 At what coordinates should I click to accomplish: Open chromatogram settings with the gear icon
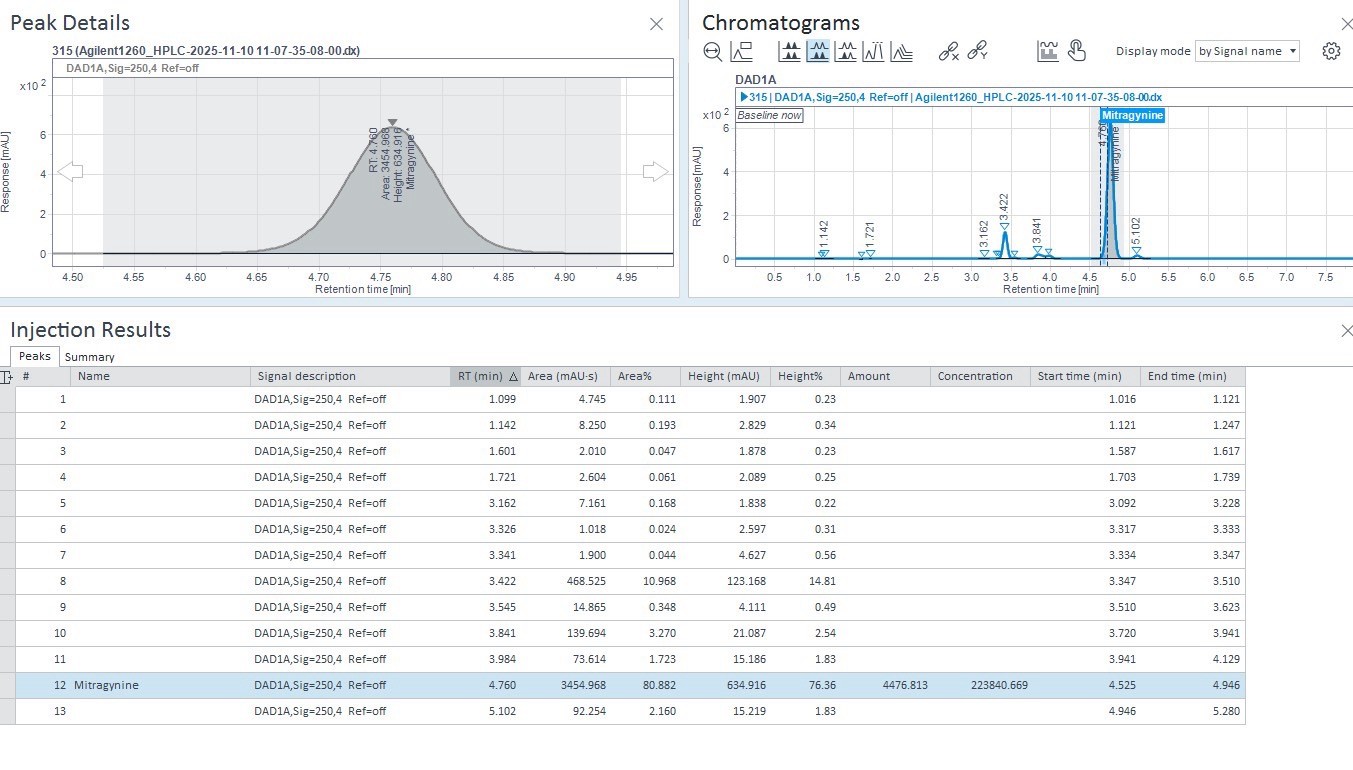[1331, 52]
